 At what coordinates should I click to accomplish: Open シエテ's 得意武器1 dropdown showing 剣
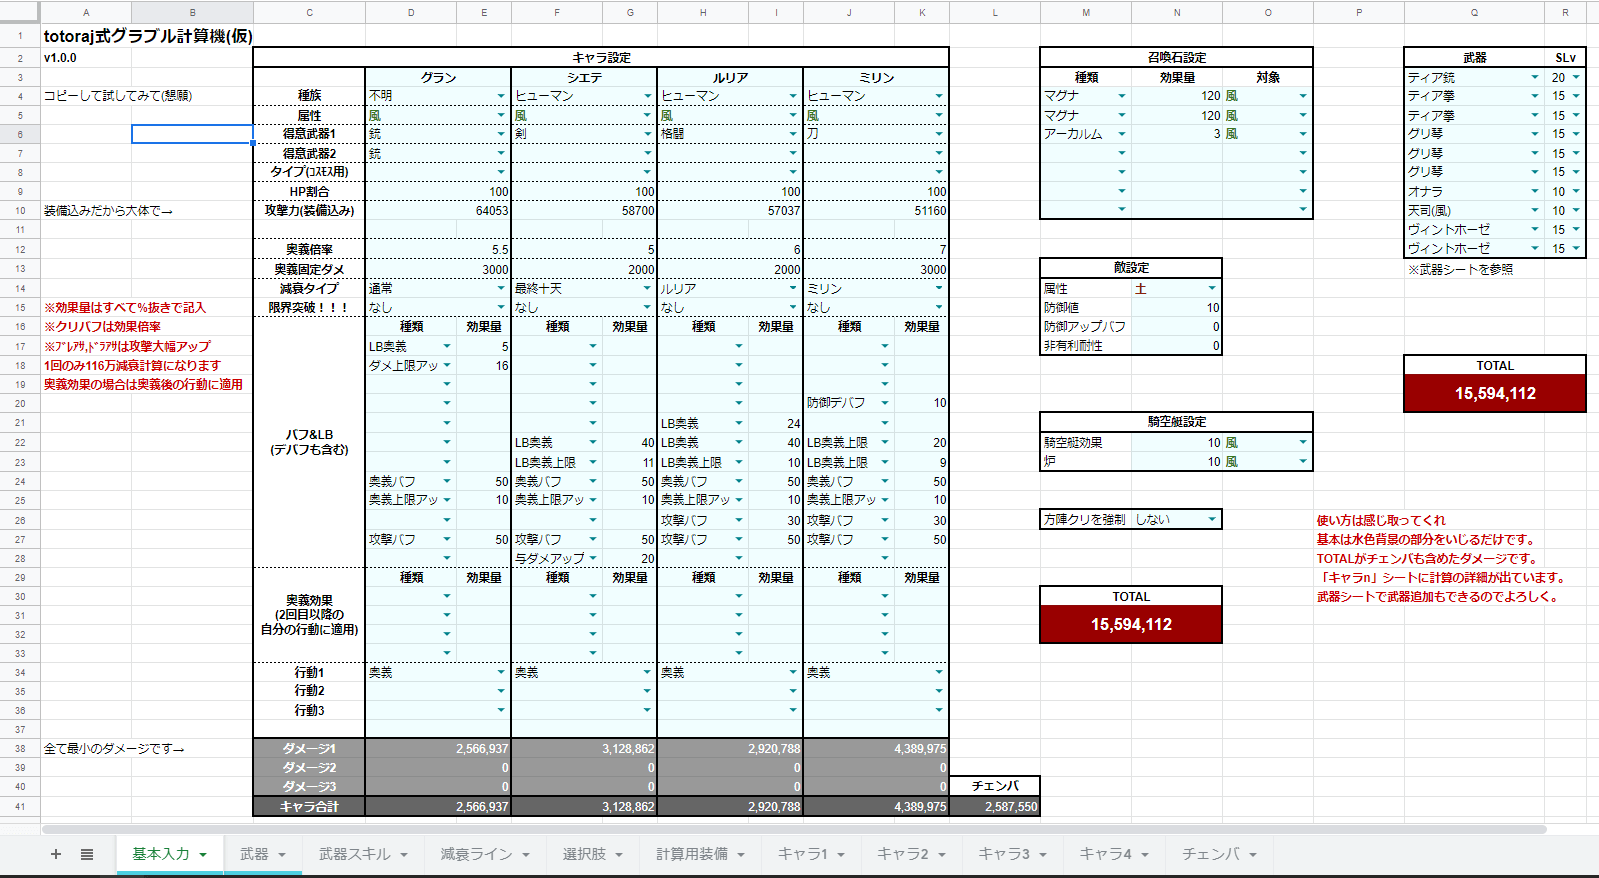coord(647,134)
